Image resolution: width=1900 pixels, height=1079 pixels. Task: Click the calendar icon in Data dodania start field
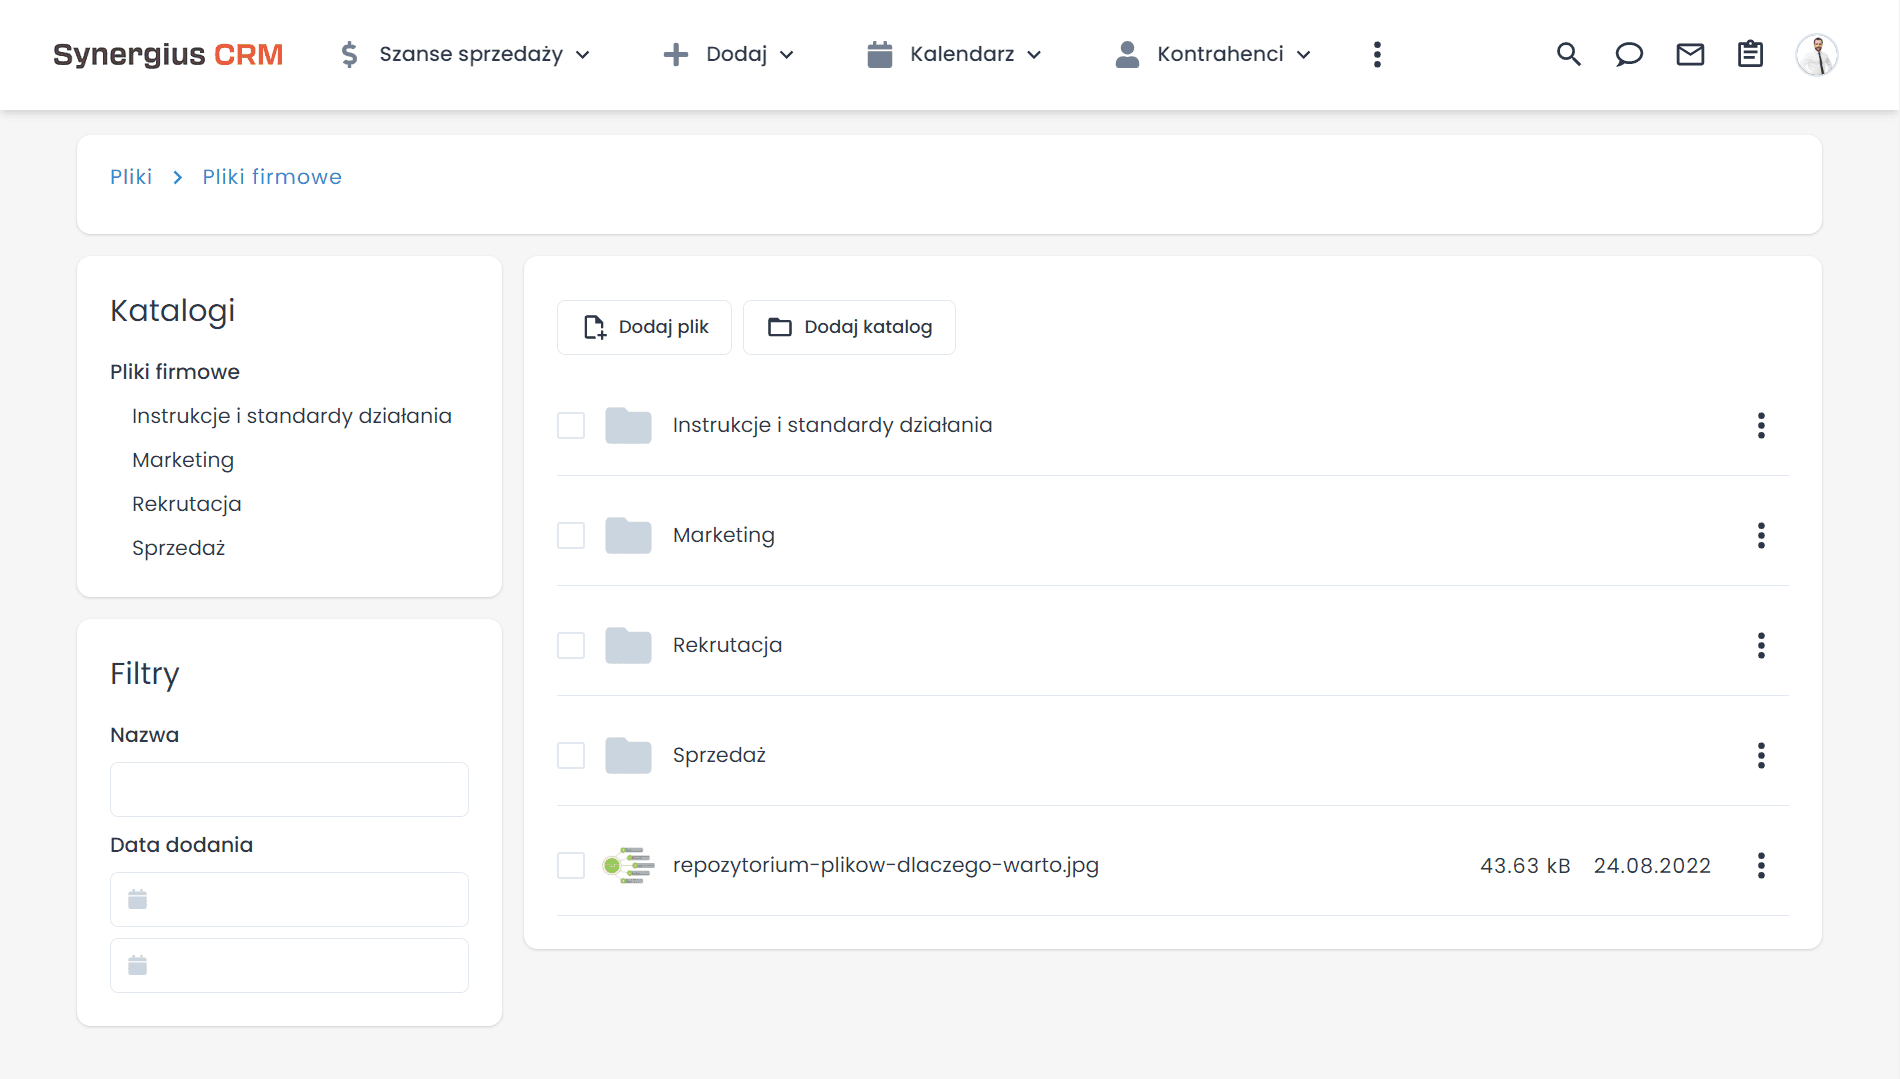point(138,899)
